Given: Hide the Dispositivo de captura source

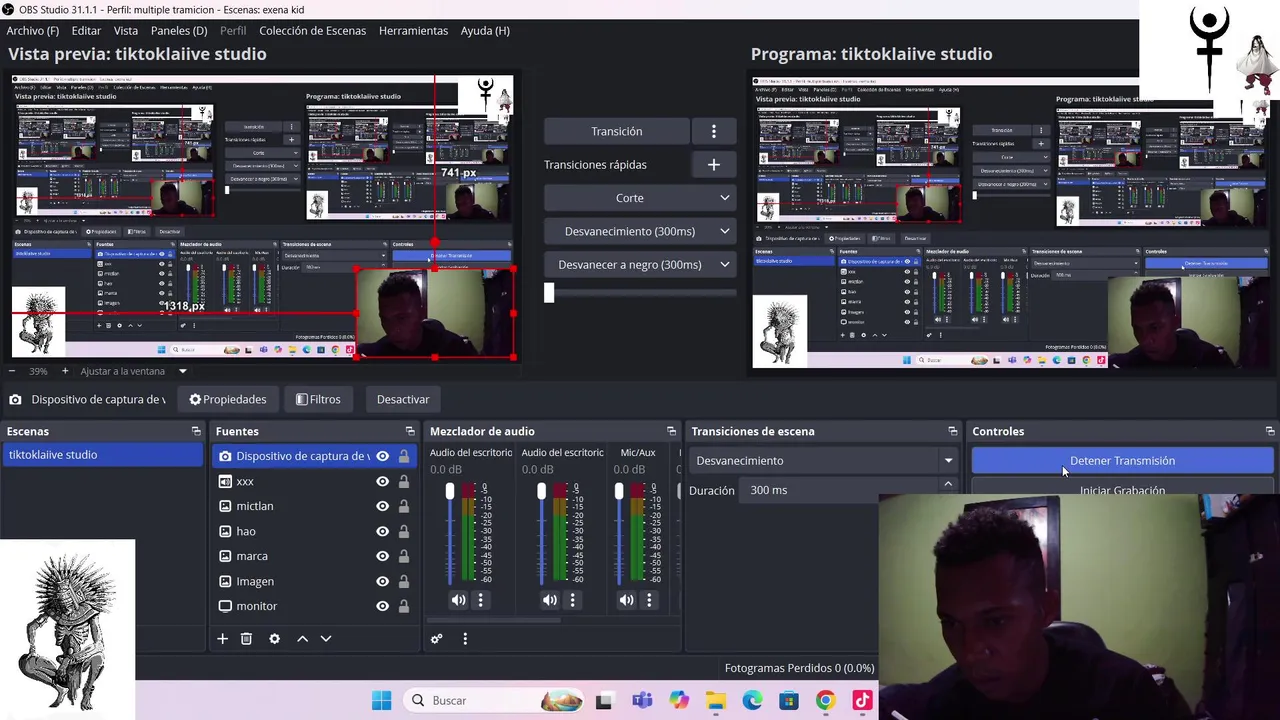Looking at the screenshot, I should pos(382,456).
